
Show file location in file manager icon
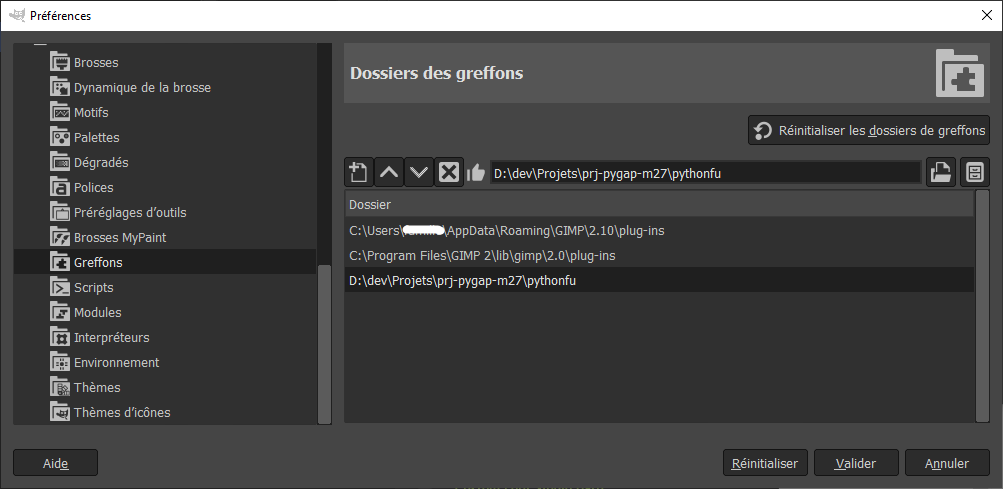(974, 172)
